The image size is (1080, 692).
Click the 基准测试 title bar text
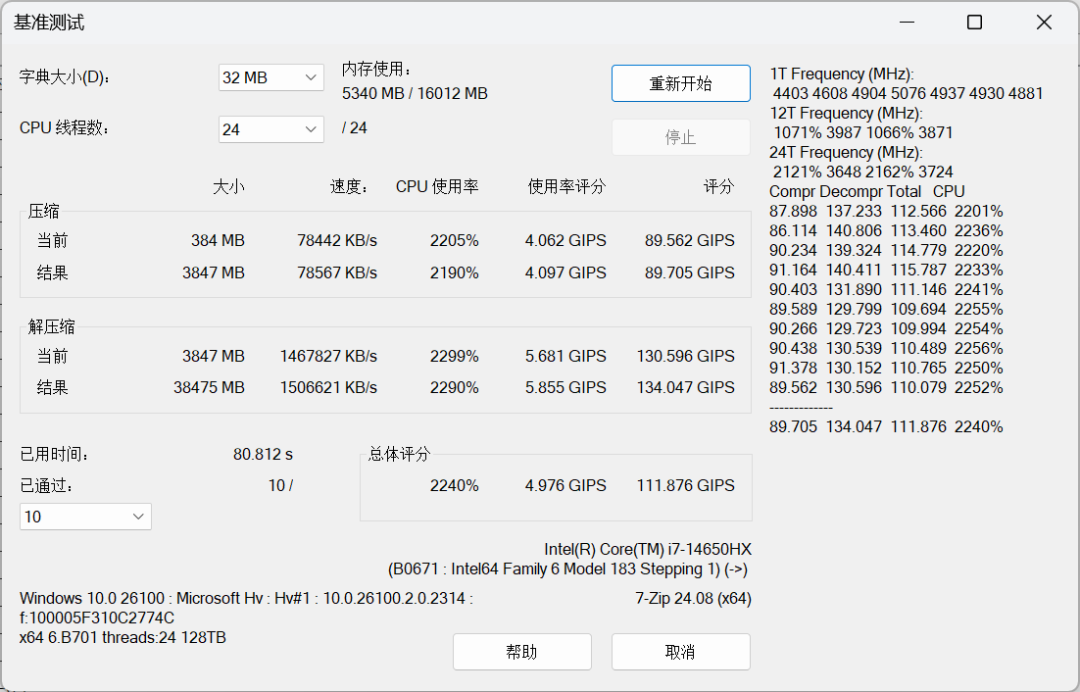coord(48,21)
